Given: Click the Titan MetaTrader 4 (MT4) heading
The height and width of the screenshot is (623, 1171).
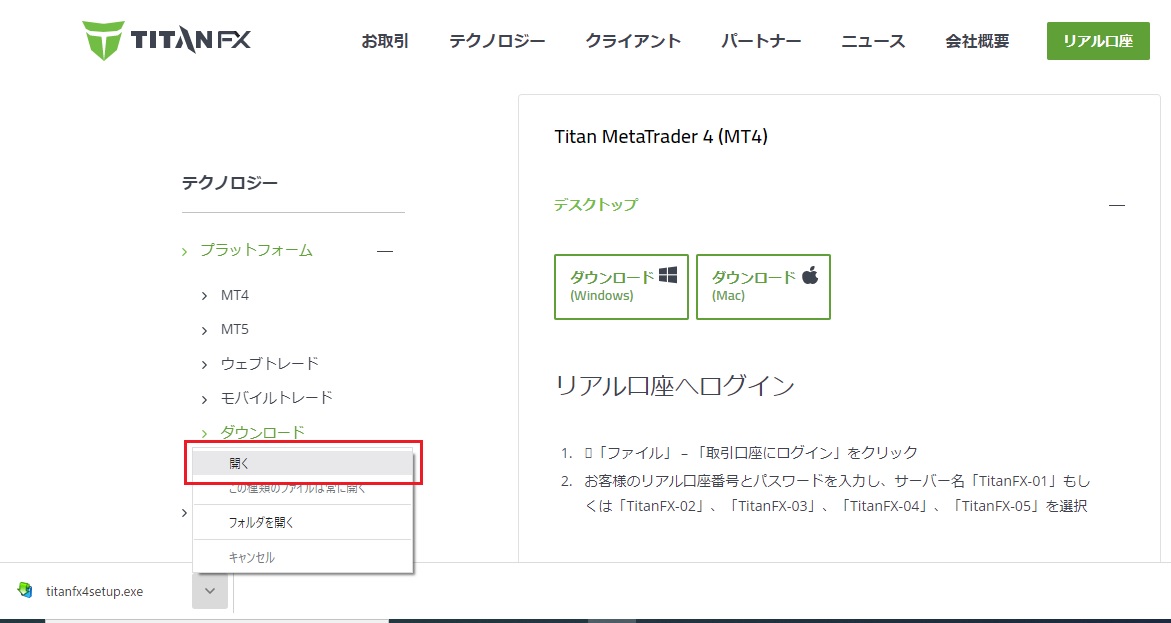Looking at the screenshot, I should point(661,137).
